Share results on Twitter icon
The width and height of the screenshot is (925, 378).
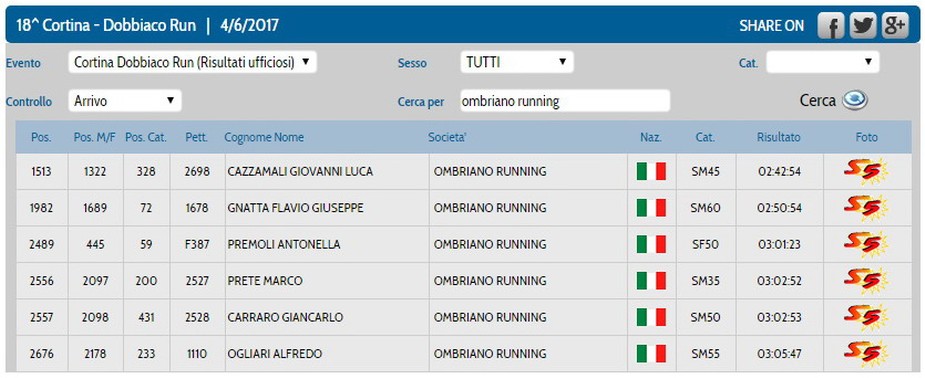[x=862, y=26]
